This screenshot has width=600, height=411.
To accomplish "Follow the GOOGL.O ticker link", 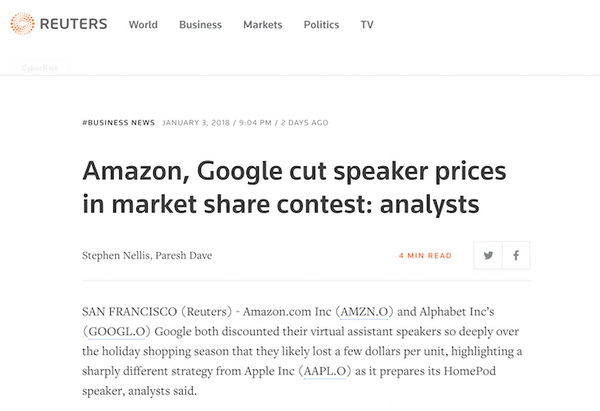I will point(116,331).
